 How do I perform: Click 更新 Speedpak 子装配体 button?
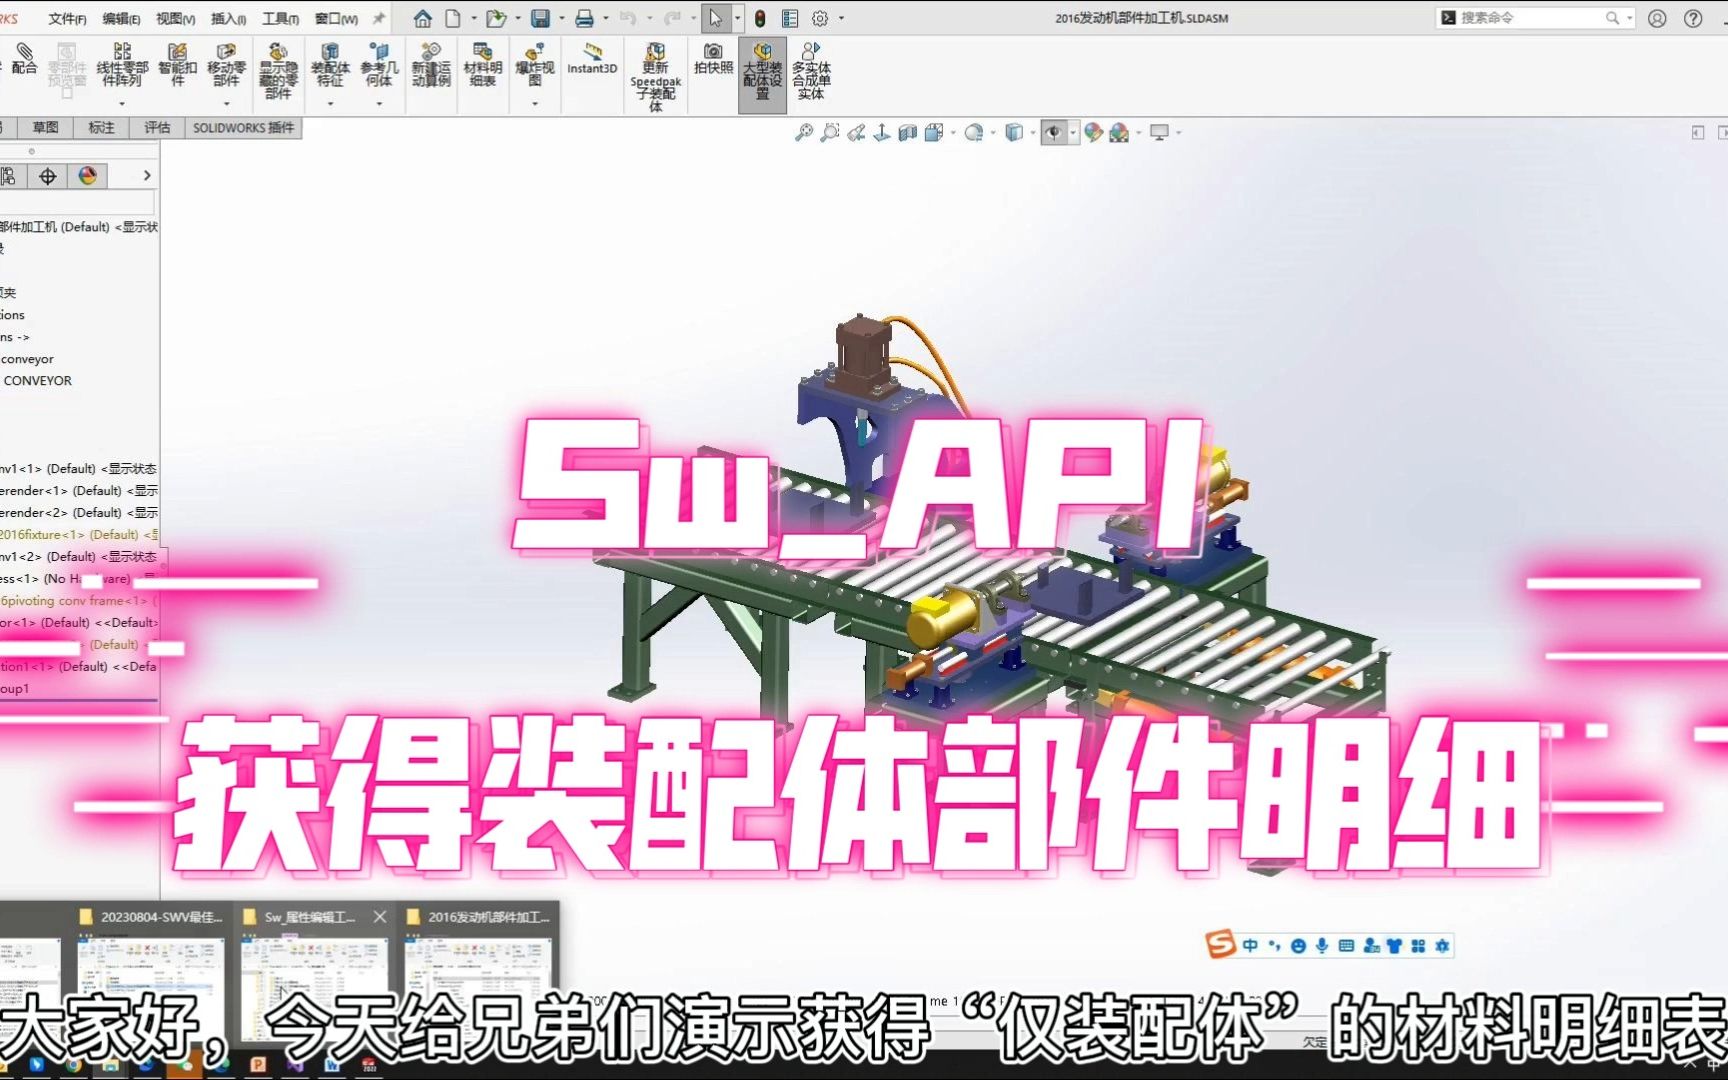click(655, 78)
